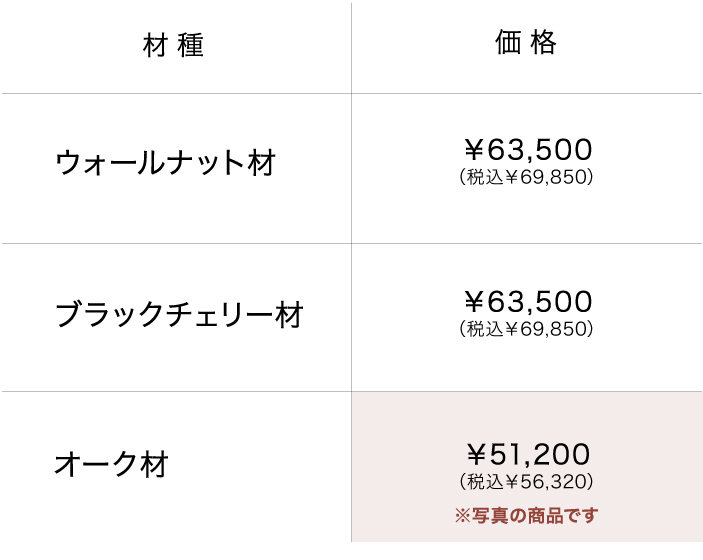Select the オーク材 row label
The image size is (703, 560).
111,464
